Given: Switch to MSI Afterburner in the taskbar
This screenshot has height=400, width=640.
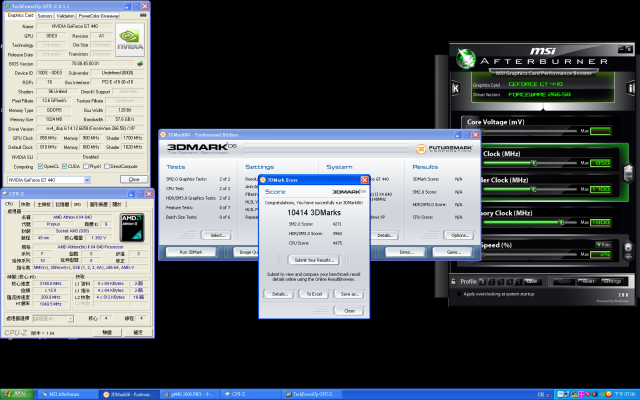Looking at the screenshot, I should tap(68, 394).
